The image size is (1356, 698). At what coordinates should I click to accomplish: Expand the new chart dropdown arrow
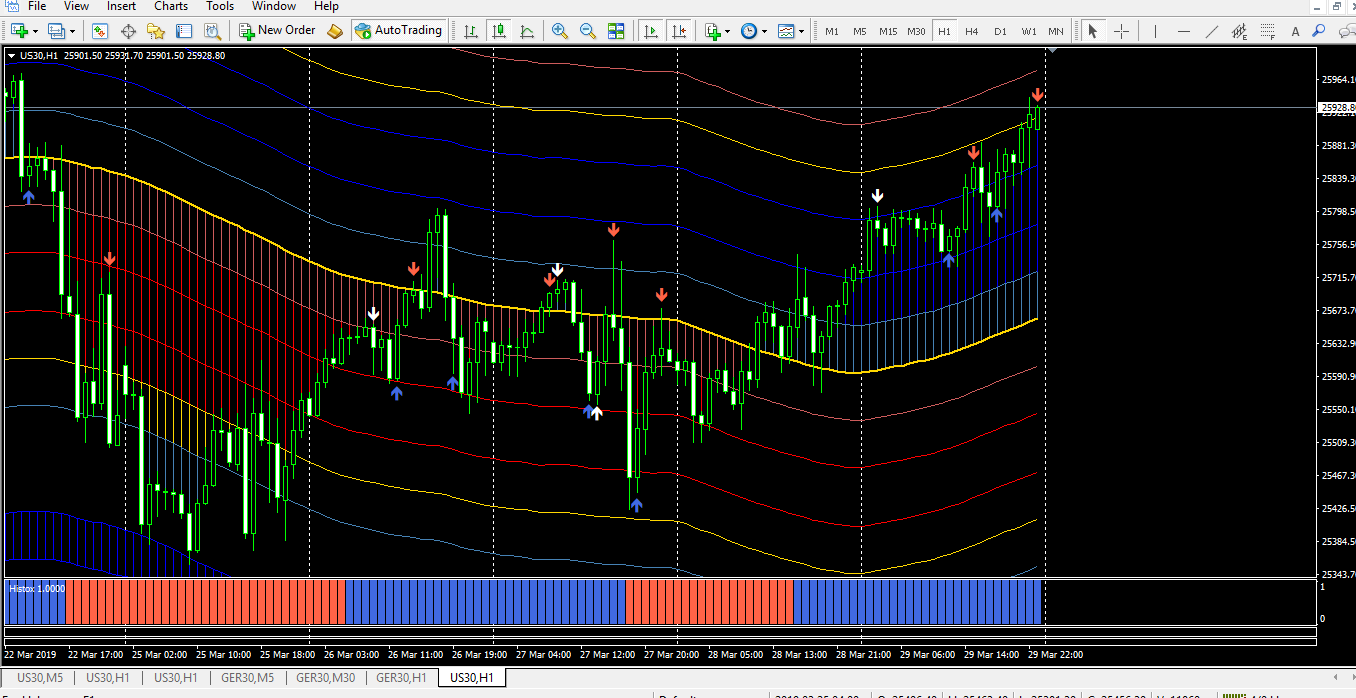pos(34,32)
